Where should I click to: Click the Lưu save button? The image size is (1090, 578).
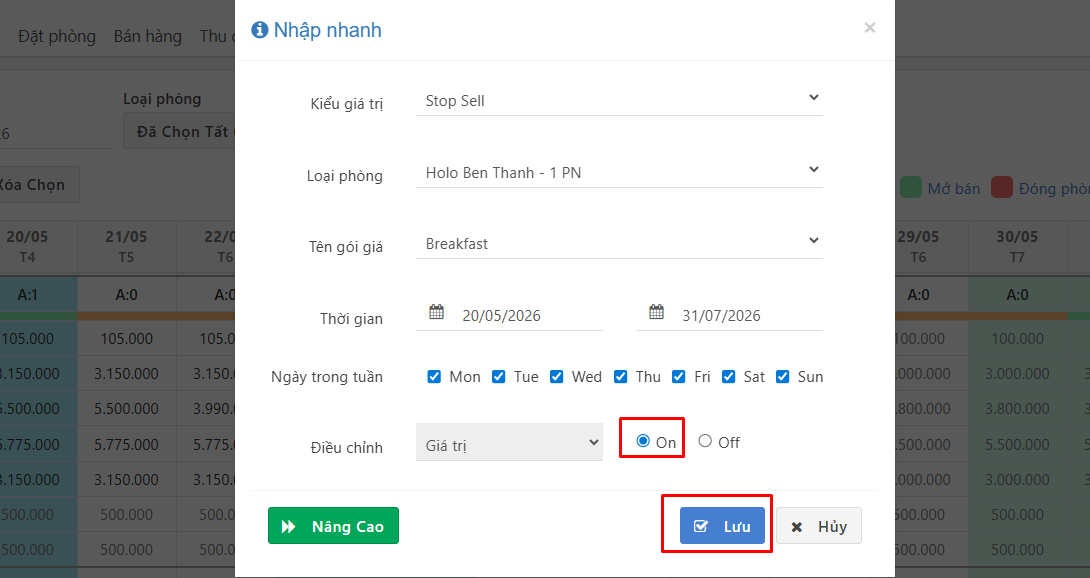coord(722,526)
